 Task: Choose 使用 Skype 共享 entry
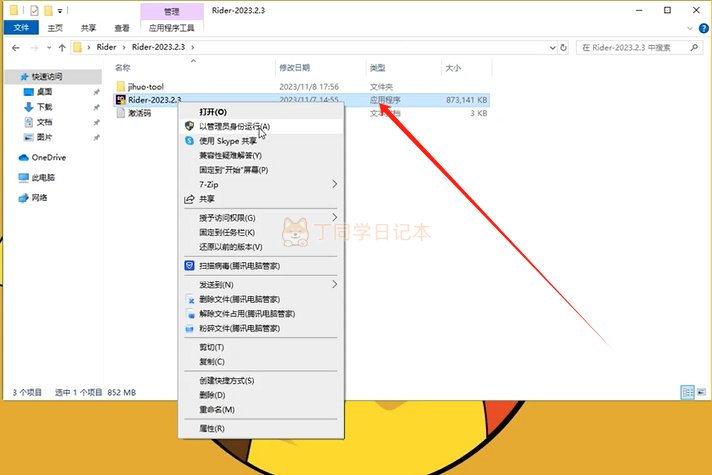pos(261,141)
